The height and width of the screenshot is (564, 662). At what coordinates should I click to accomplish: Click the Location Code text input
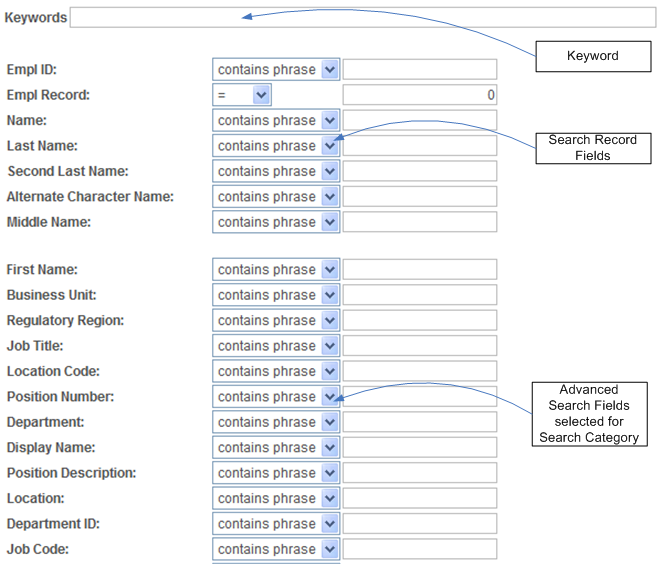419,371
